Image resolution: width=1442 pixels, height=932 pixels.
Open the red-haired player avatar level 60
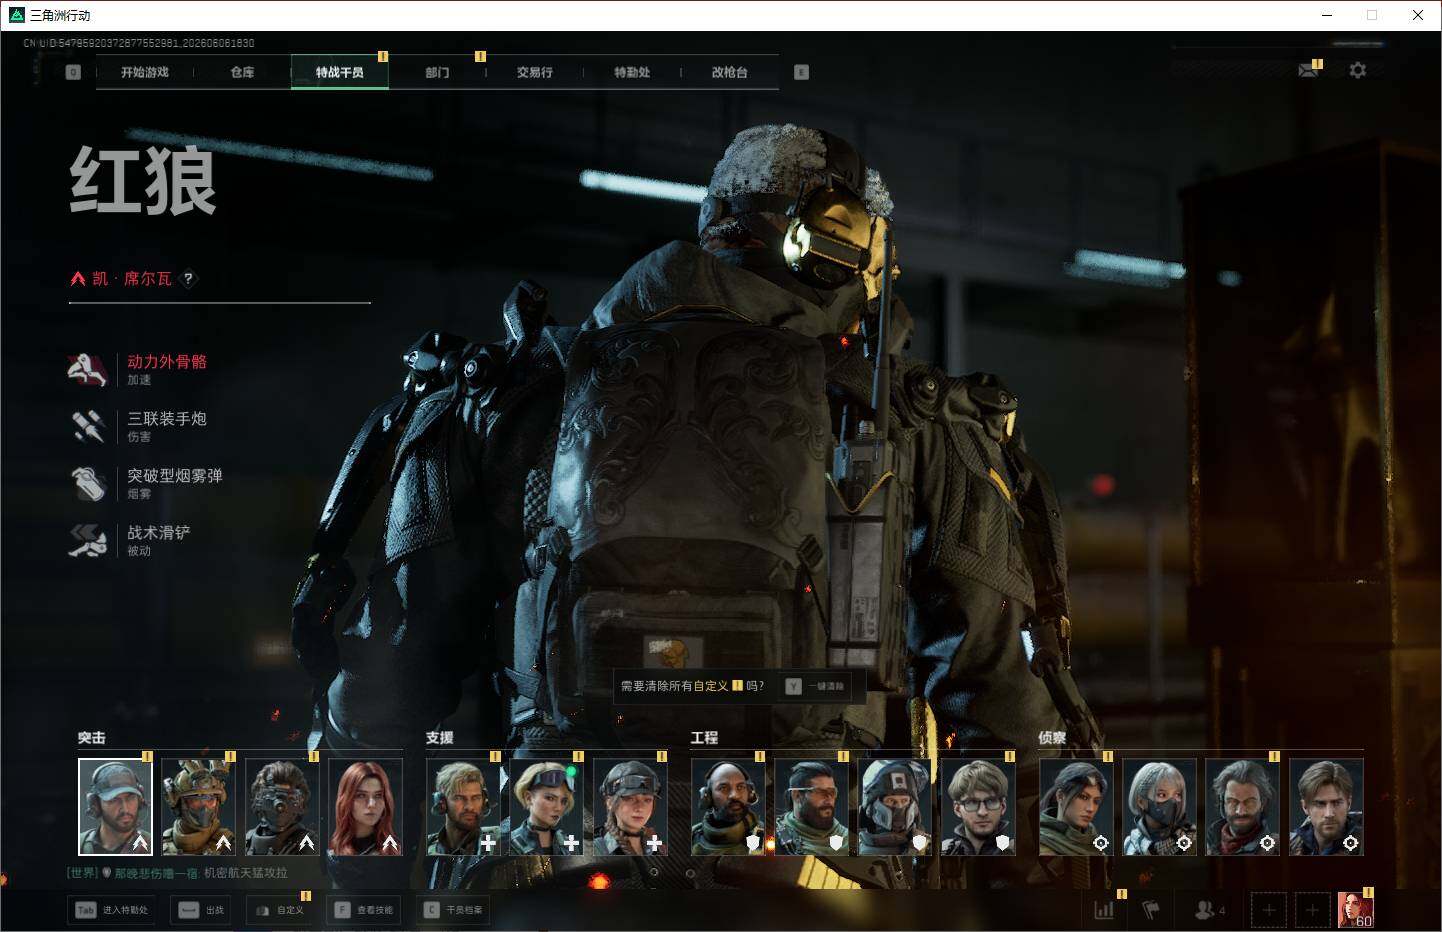point(1356,910)
